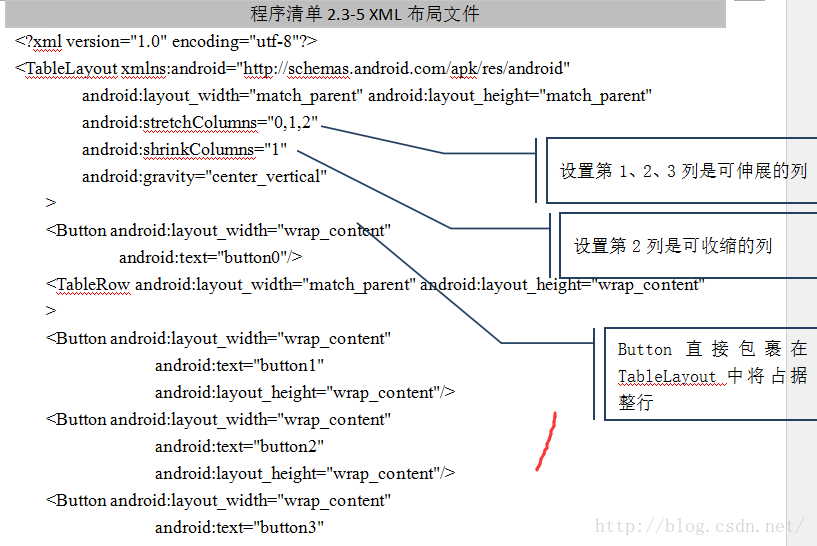Click the misspelled word 'TableLayout' in the opening tag
Screen dimensions: 817x546
[71, 69]
